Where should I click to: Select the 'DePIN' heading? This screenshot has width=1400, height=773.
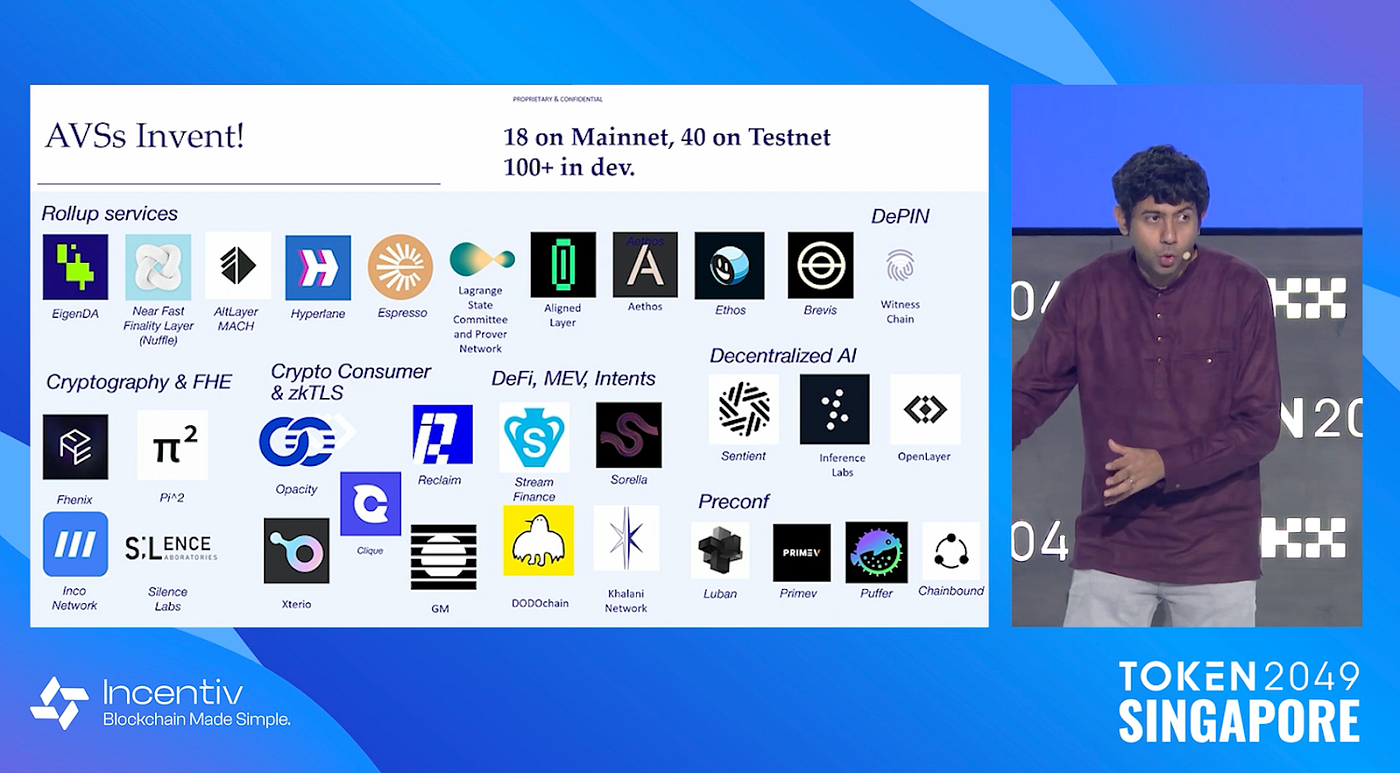point(900,215)
